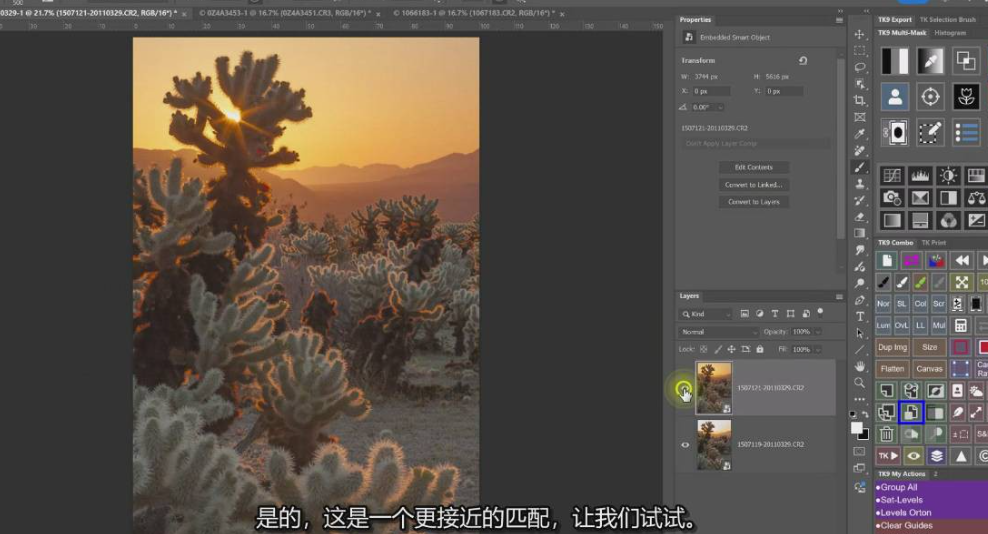Viewport: 988px width, 534px height.
Task: Switch to the Histogram tab
Action: click(950, 33)
